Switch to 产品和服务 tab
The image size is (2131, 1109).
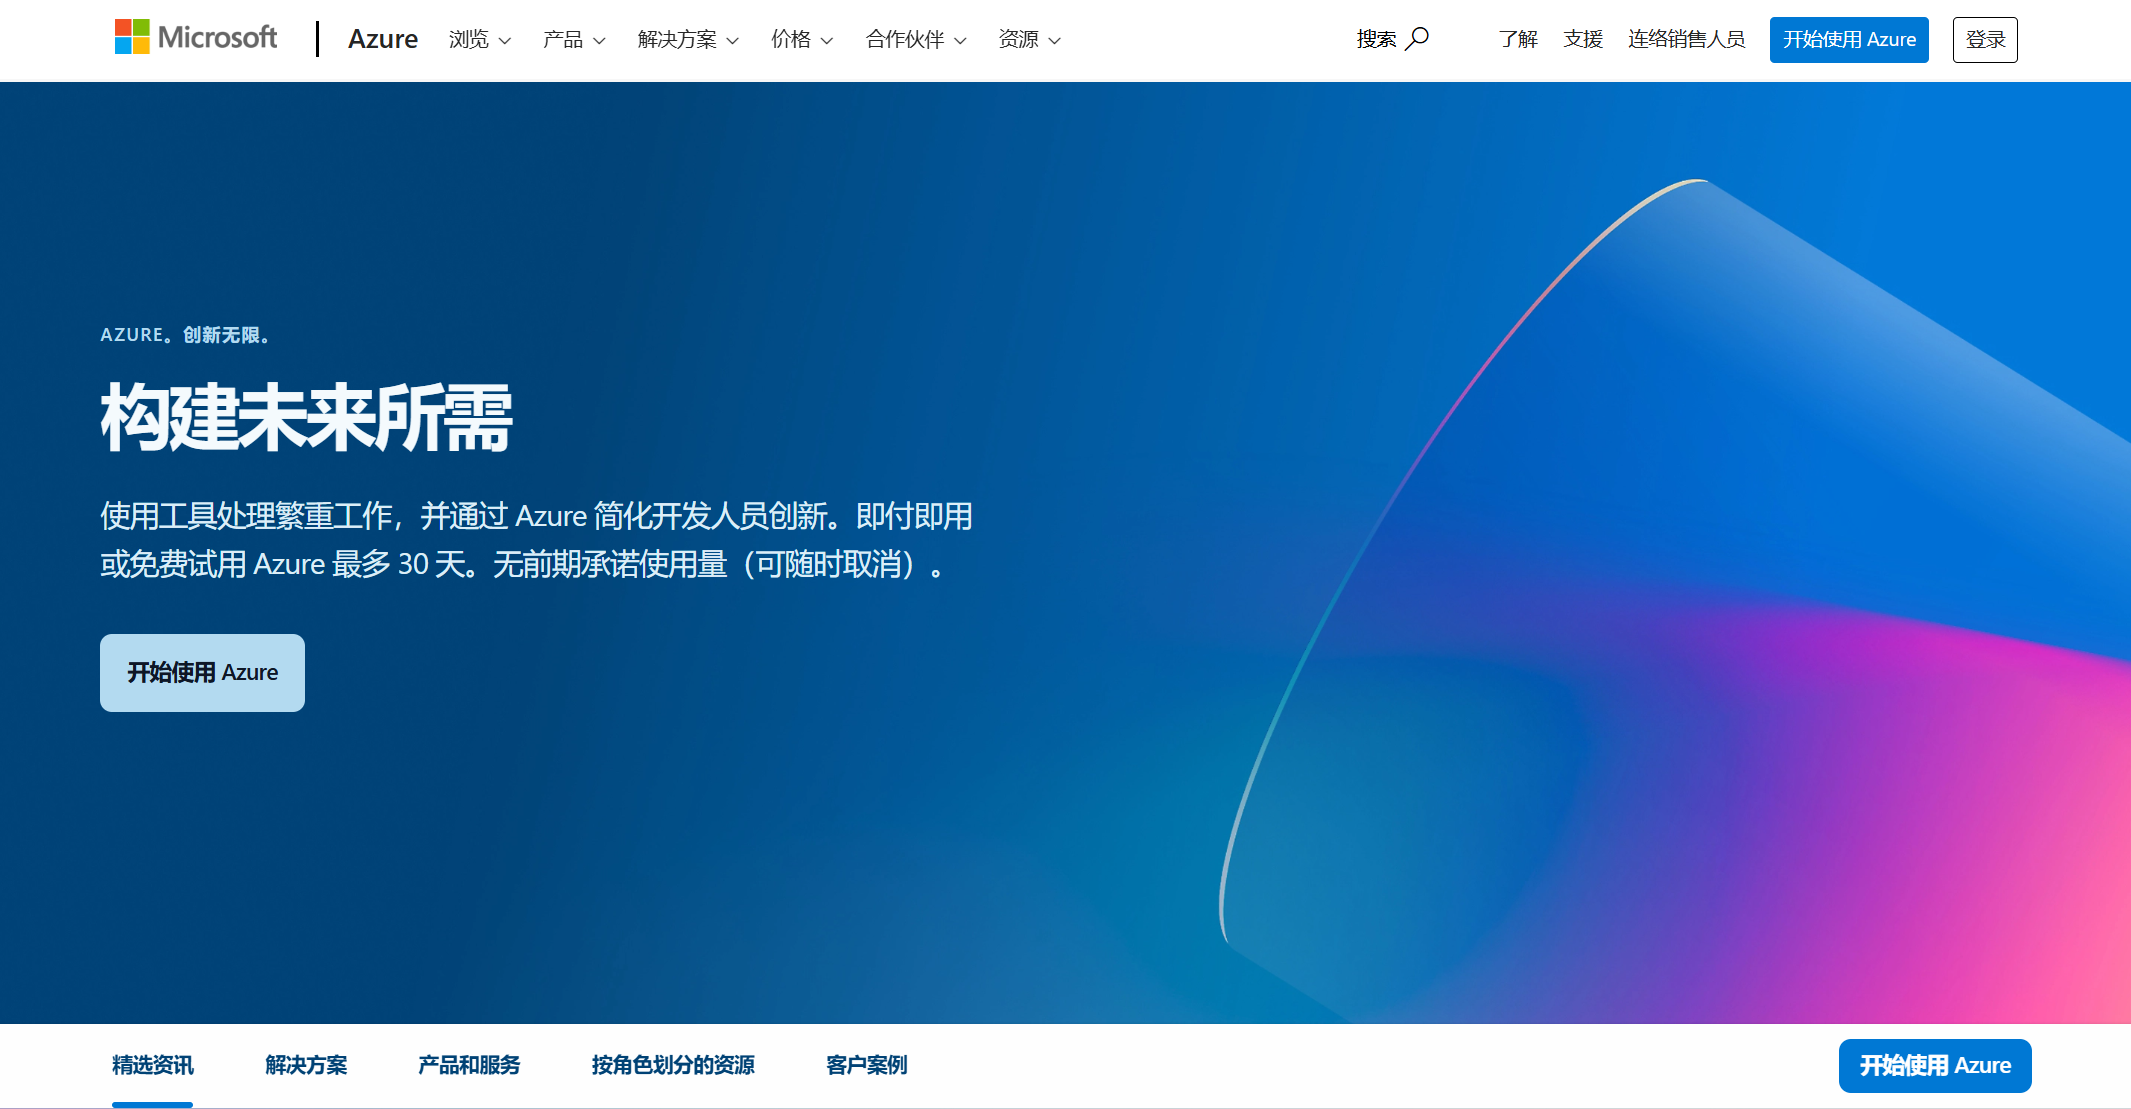(x=469, y=1065)
